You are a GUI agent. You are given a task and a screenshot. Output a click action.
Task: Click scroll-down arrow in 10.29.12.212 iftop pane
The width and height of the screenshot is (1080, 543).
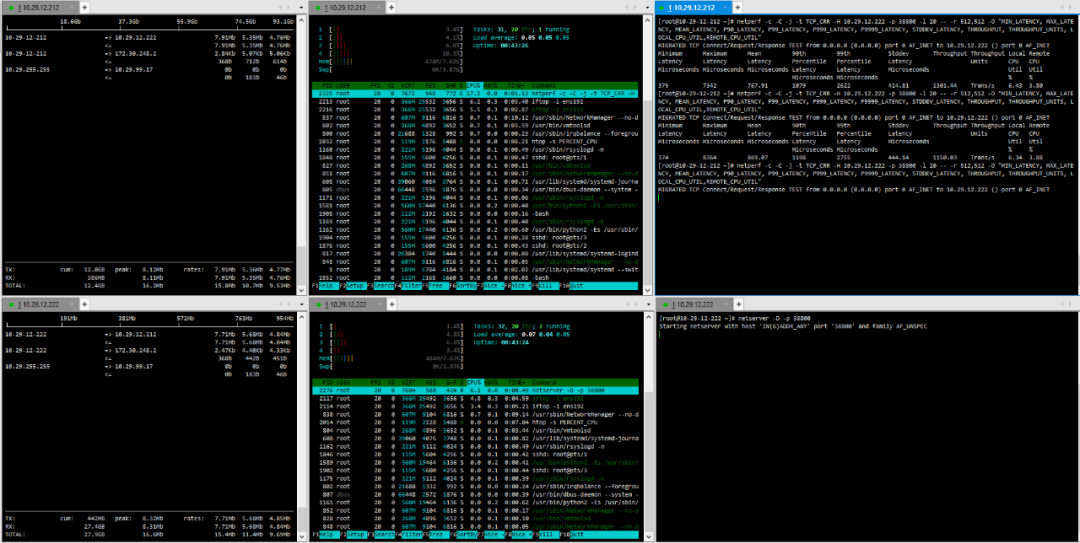pos(300,290)
